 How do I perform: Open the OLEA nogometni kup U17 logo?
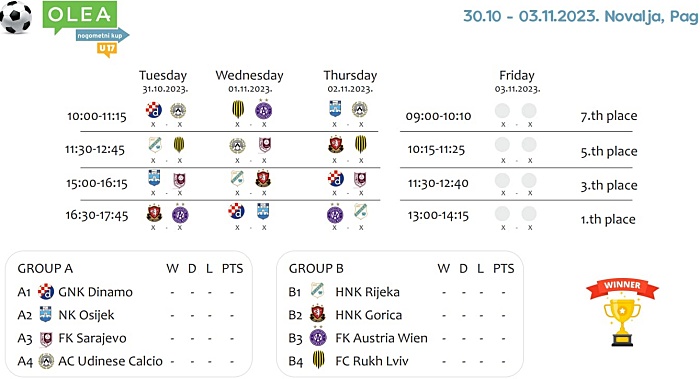86,29
